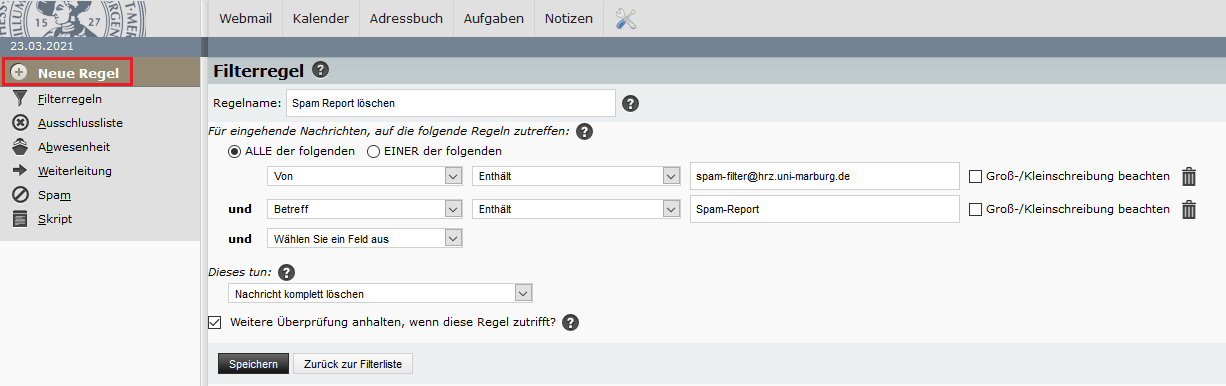Open the 'Wählen Sie ein Feld aus' dropdown
The image size is (1226, 386).
pos(364,238)
